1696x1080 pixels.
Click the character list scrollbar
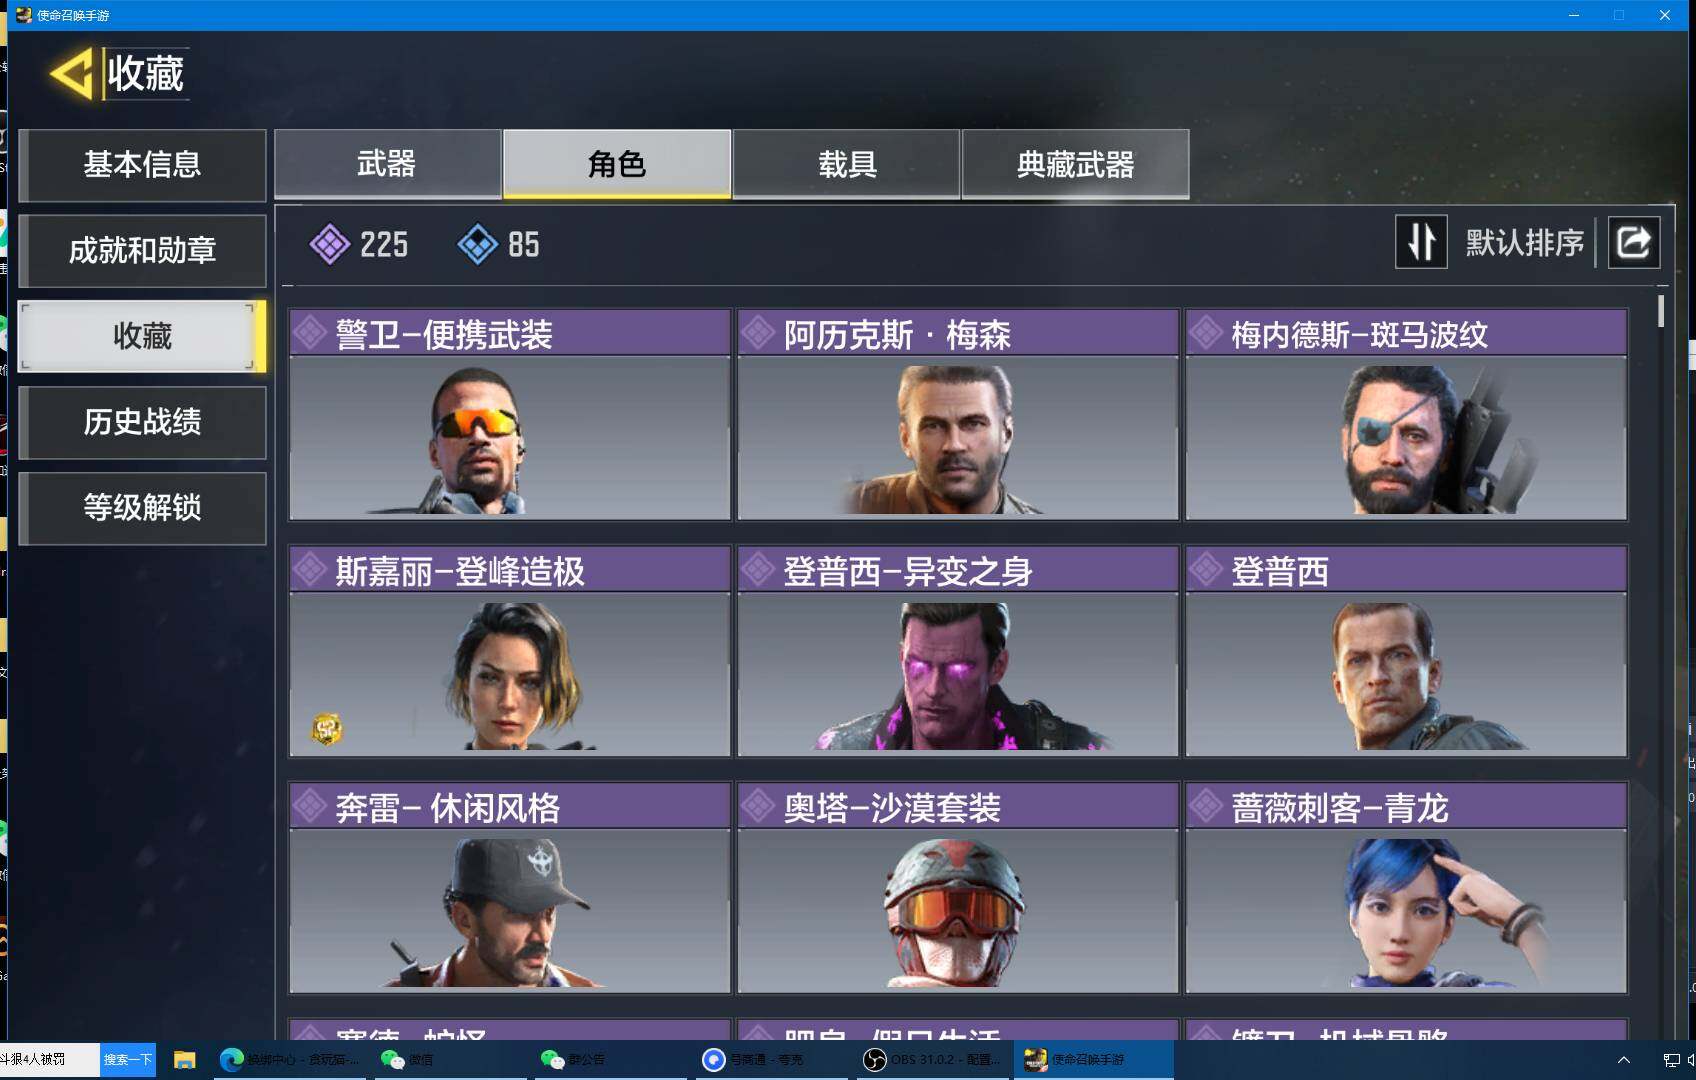[1661, 311]
